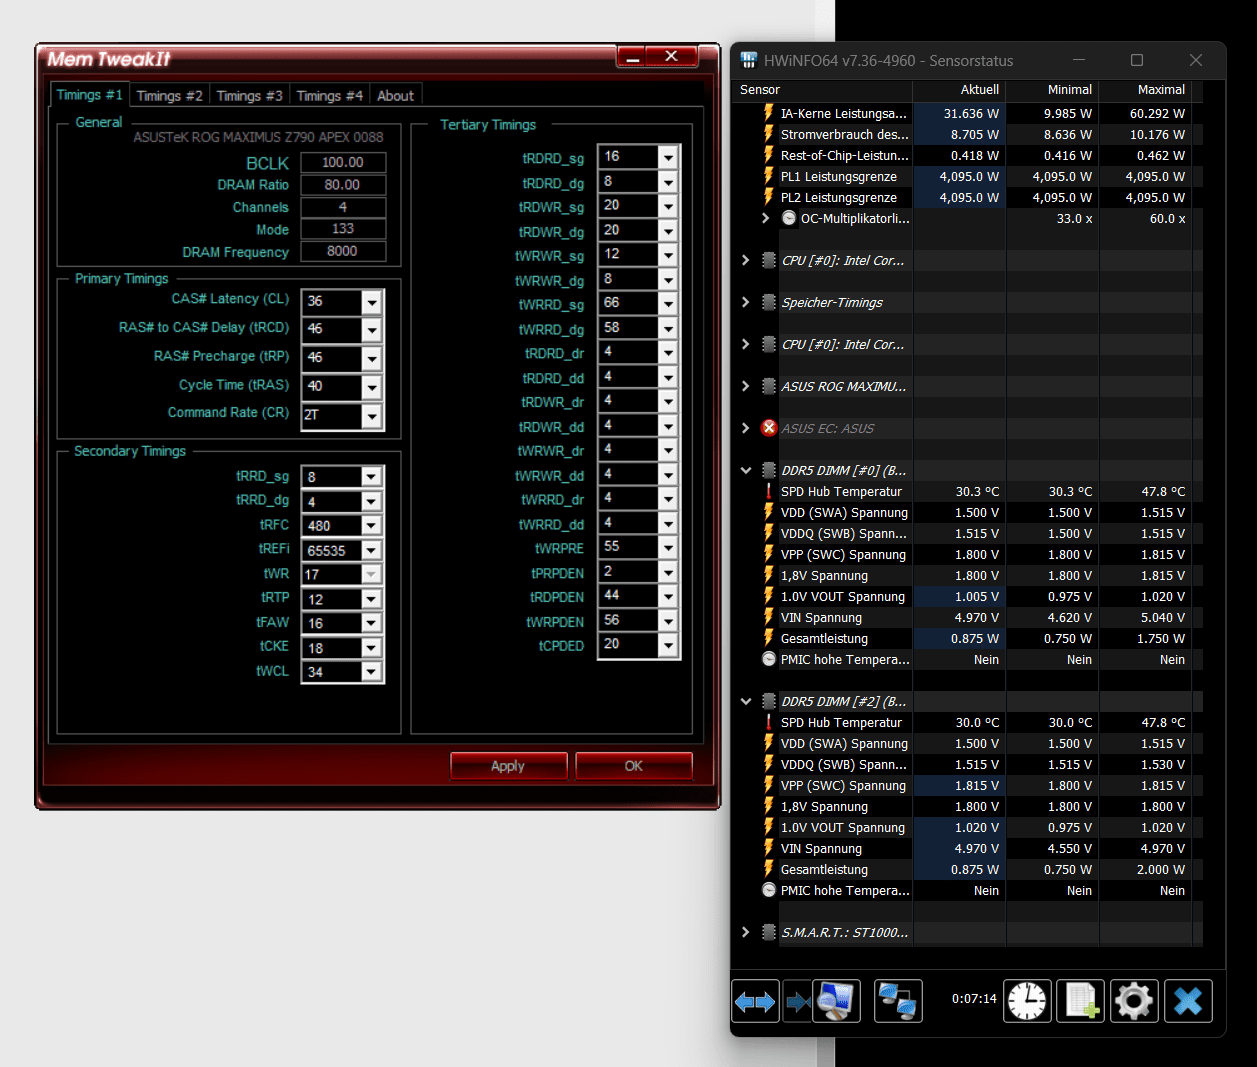Click Apply button in Mem TweakIt
The height and width of the screenshot is (1067, 1257).
click(x=508, y=766)
